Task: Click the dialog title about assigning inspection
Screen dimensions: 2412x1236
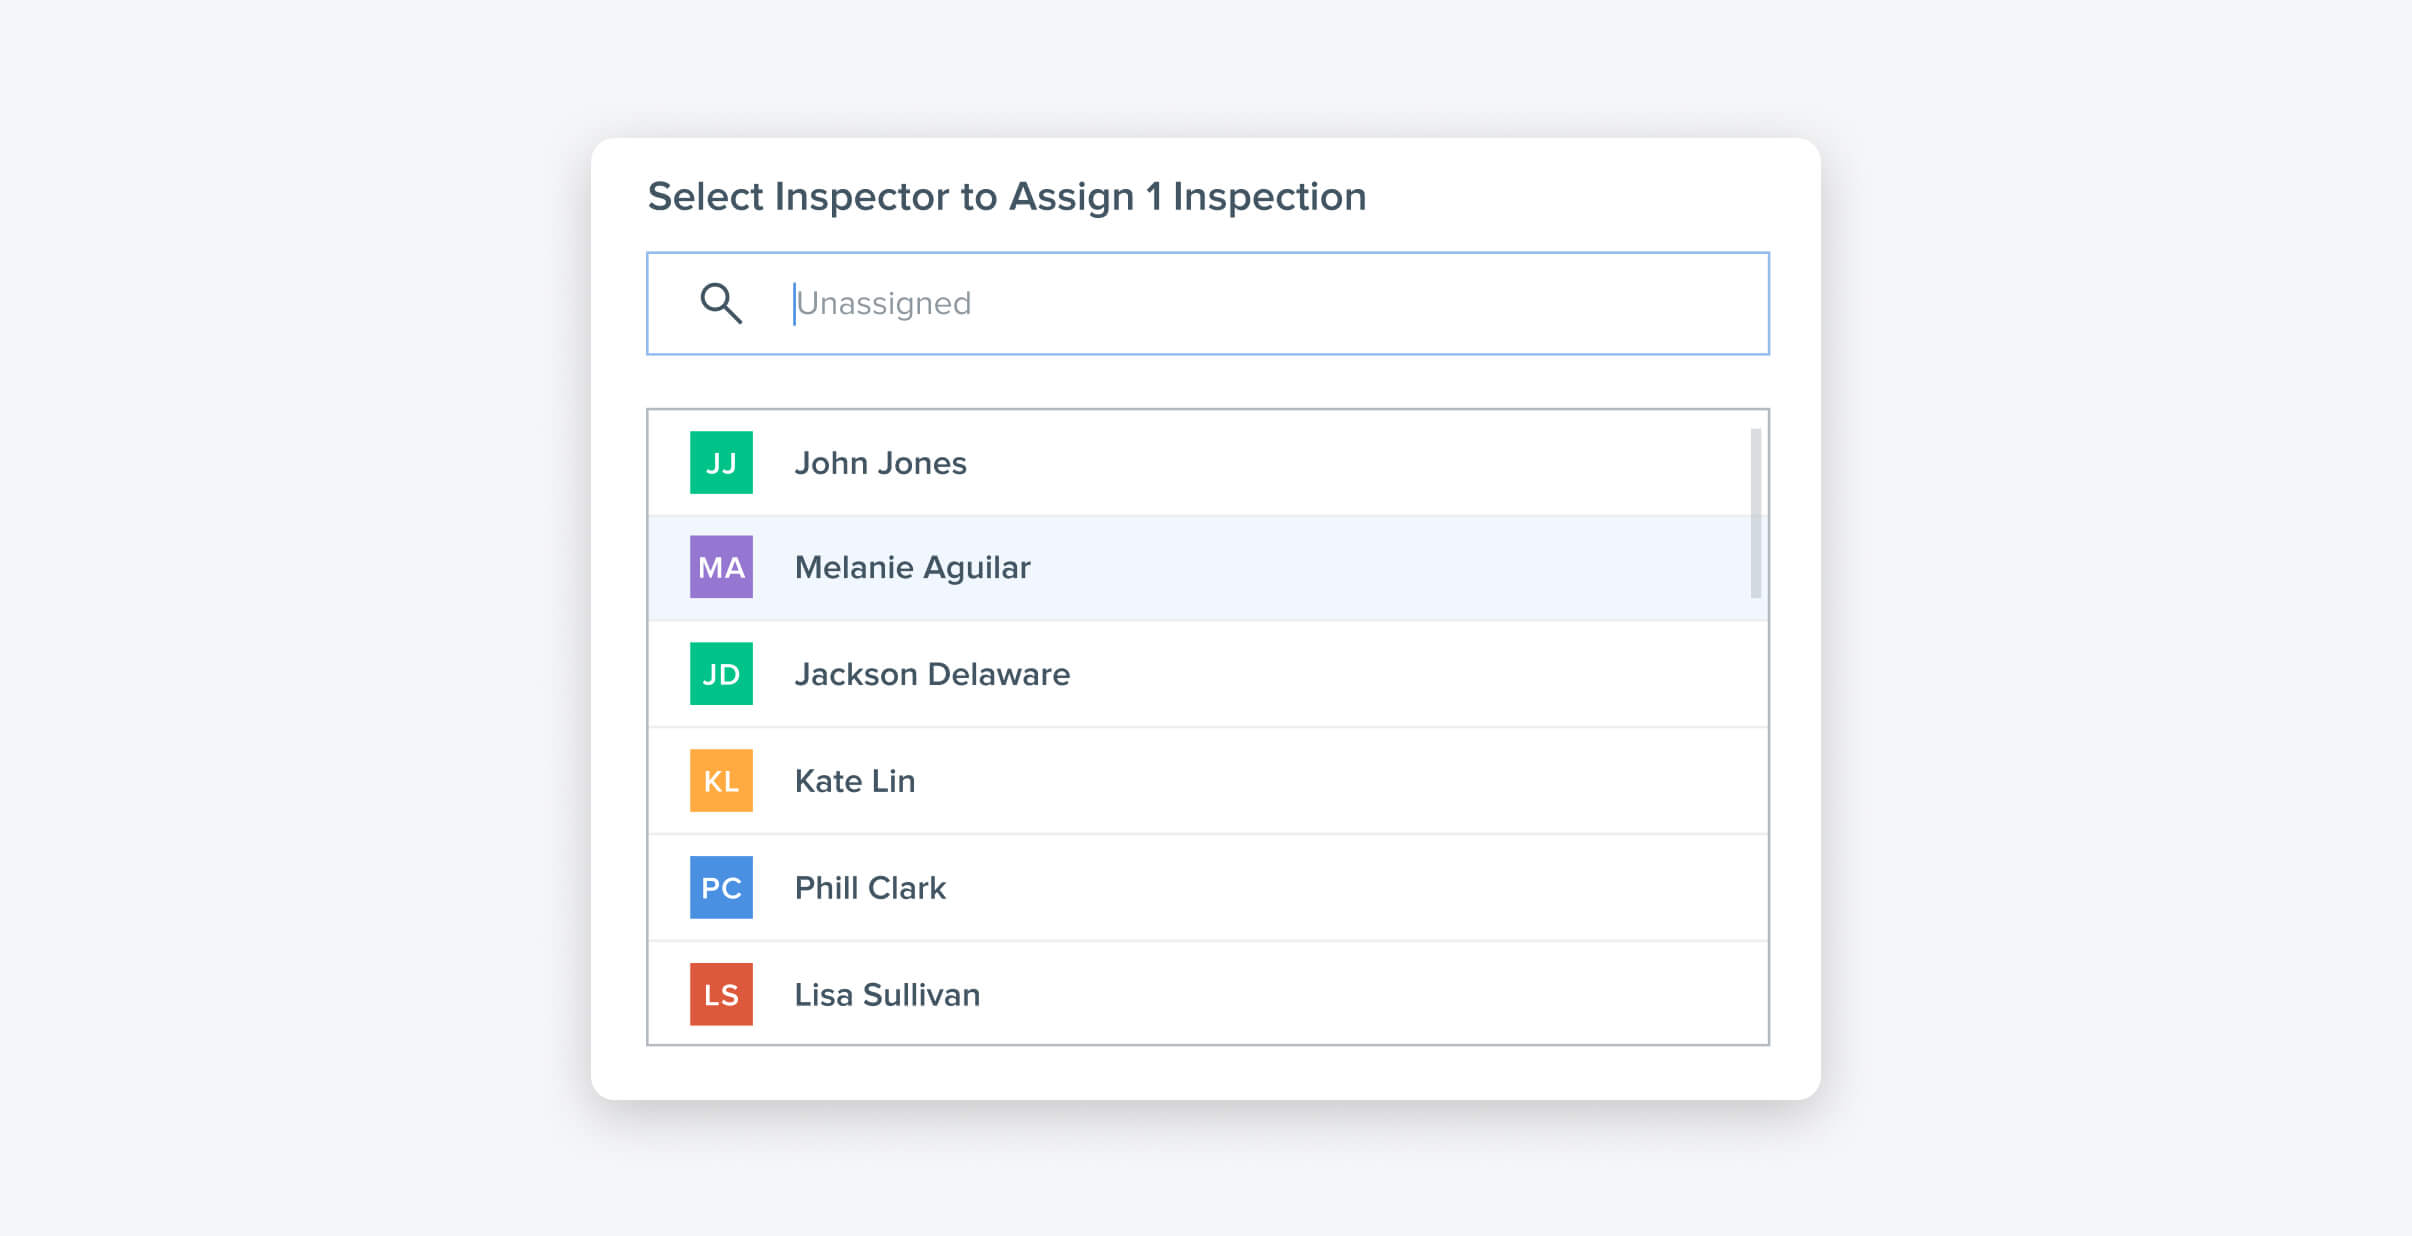Action: coord(1006,196)
